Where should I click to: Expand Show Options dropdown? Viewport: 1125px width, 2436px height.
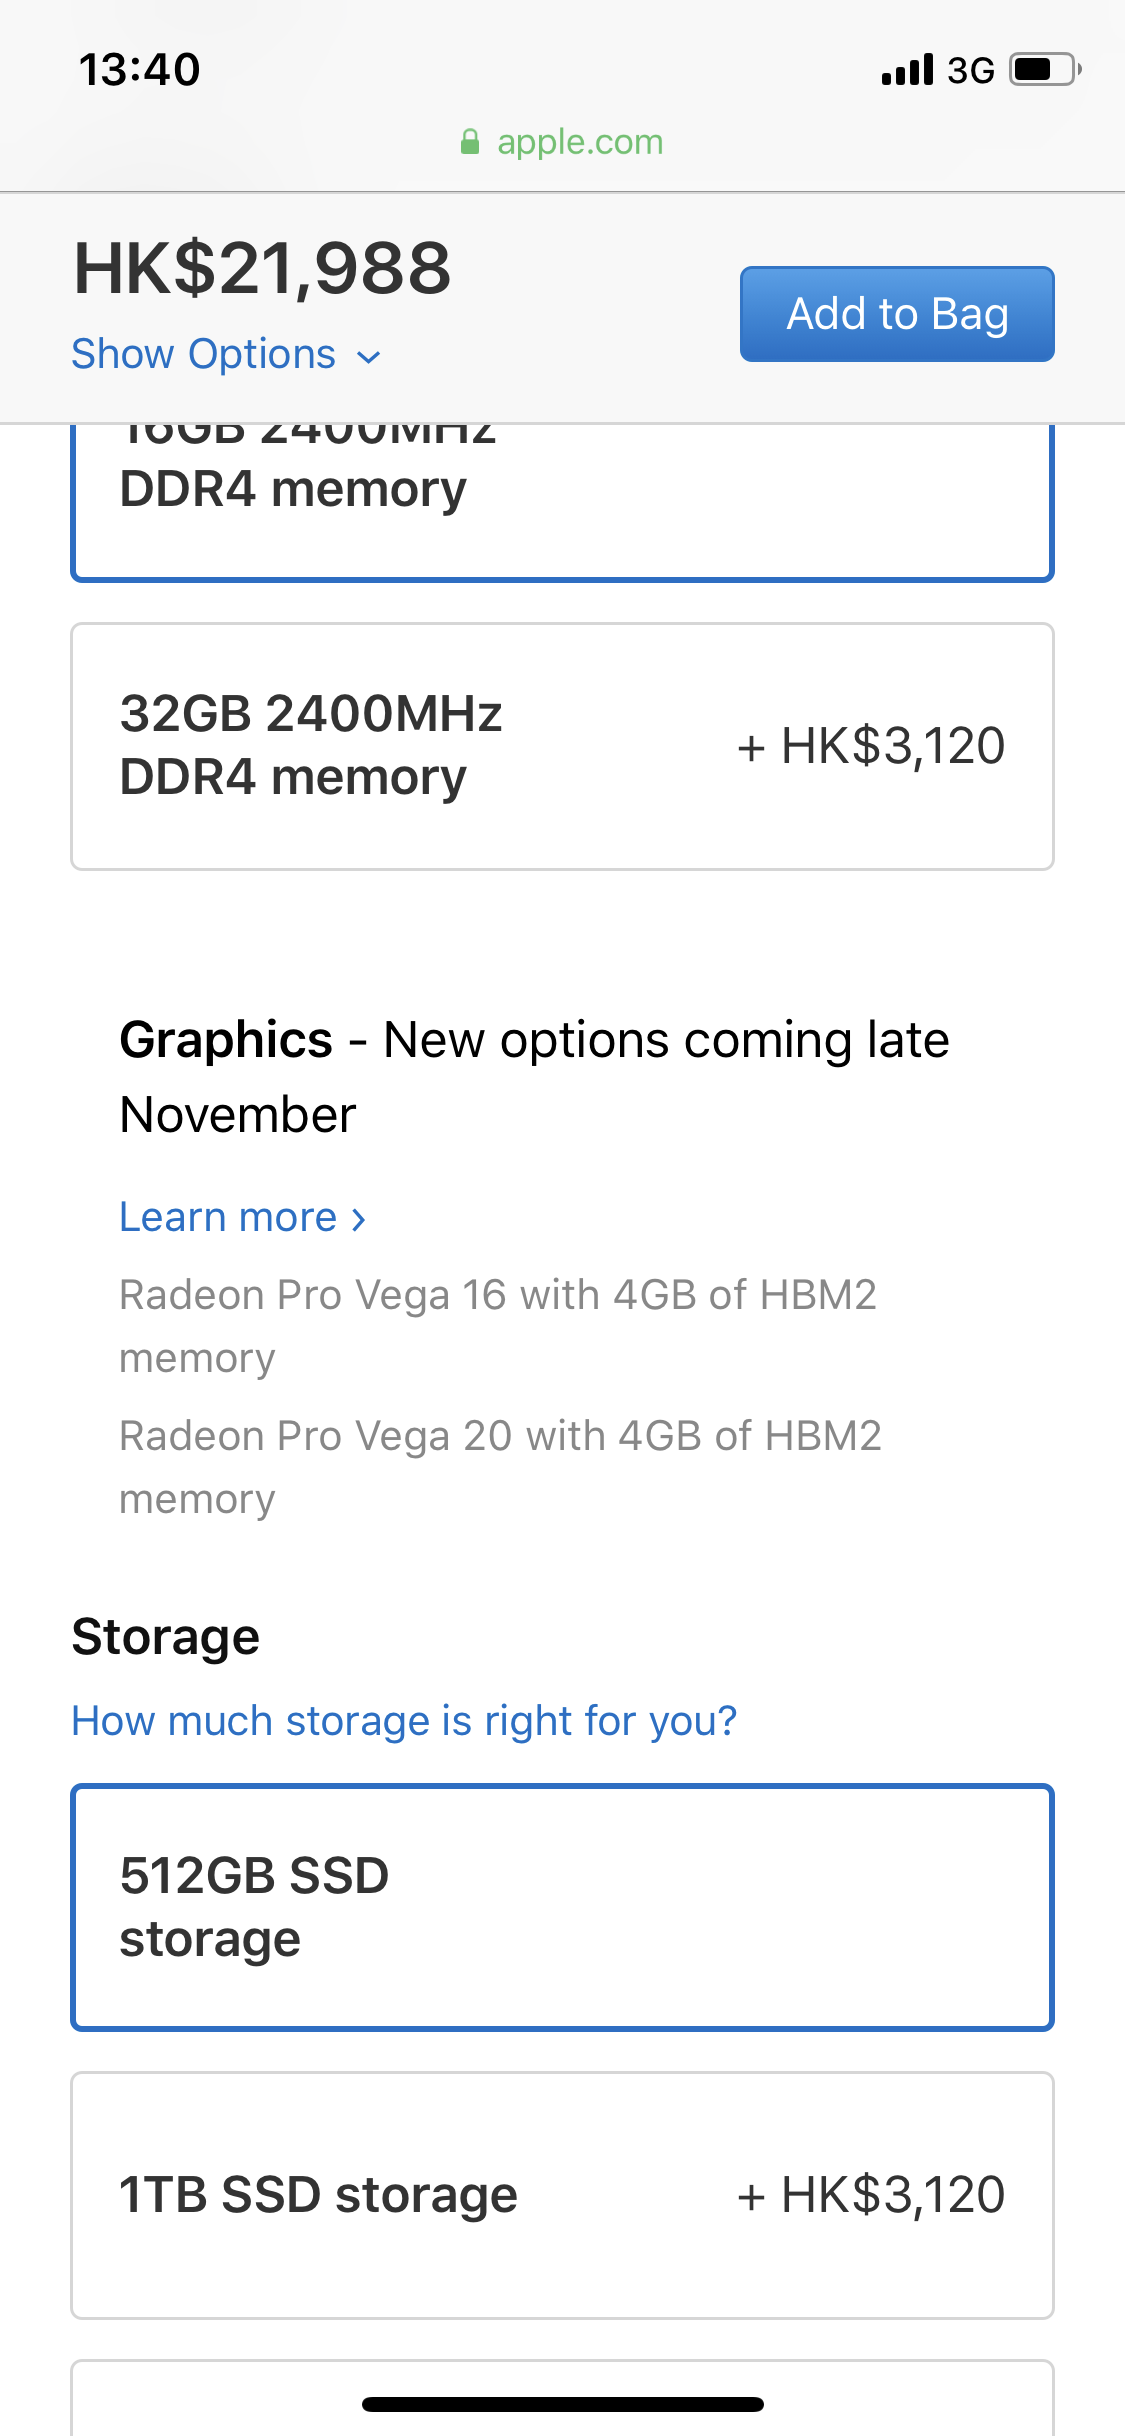[226, 355]
